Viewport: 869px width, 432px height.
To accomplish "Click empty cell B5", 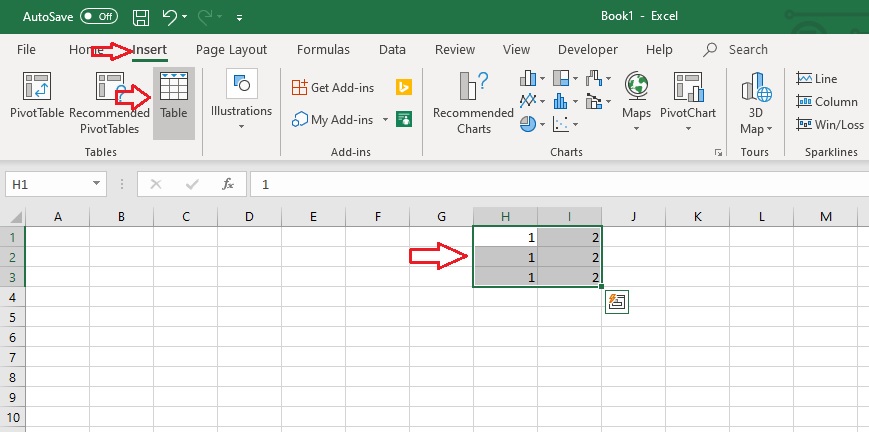I will click(x=121, y=317).
